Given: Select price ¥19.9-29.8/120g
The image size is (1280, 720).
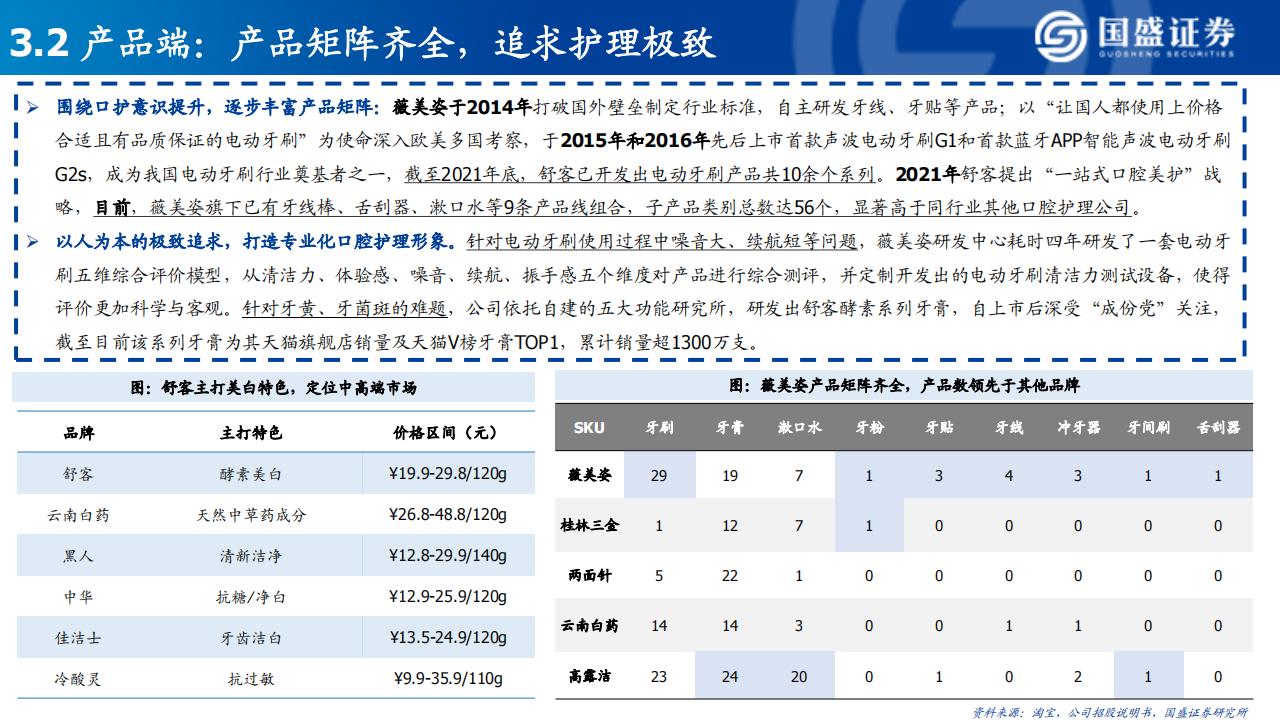Looking at the screenshot, I should (448, 475).
